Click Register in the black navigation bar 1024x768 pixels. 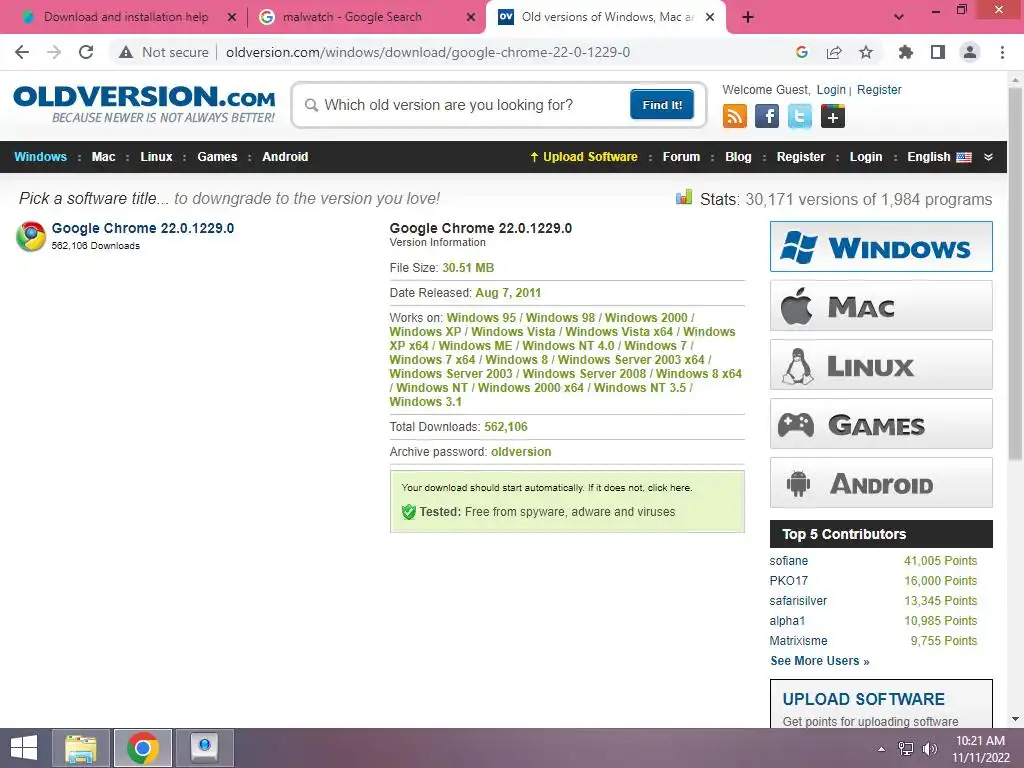tap(801, 157)
